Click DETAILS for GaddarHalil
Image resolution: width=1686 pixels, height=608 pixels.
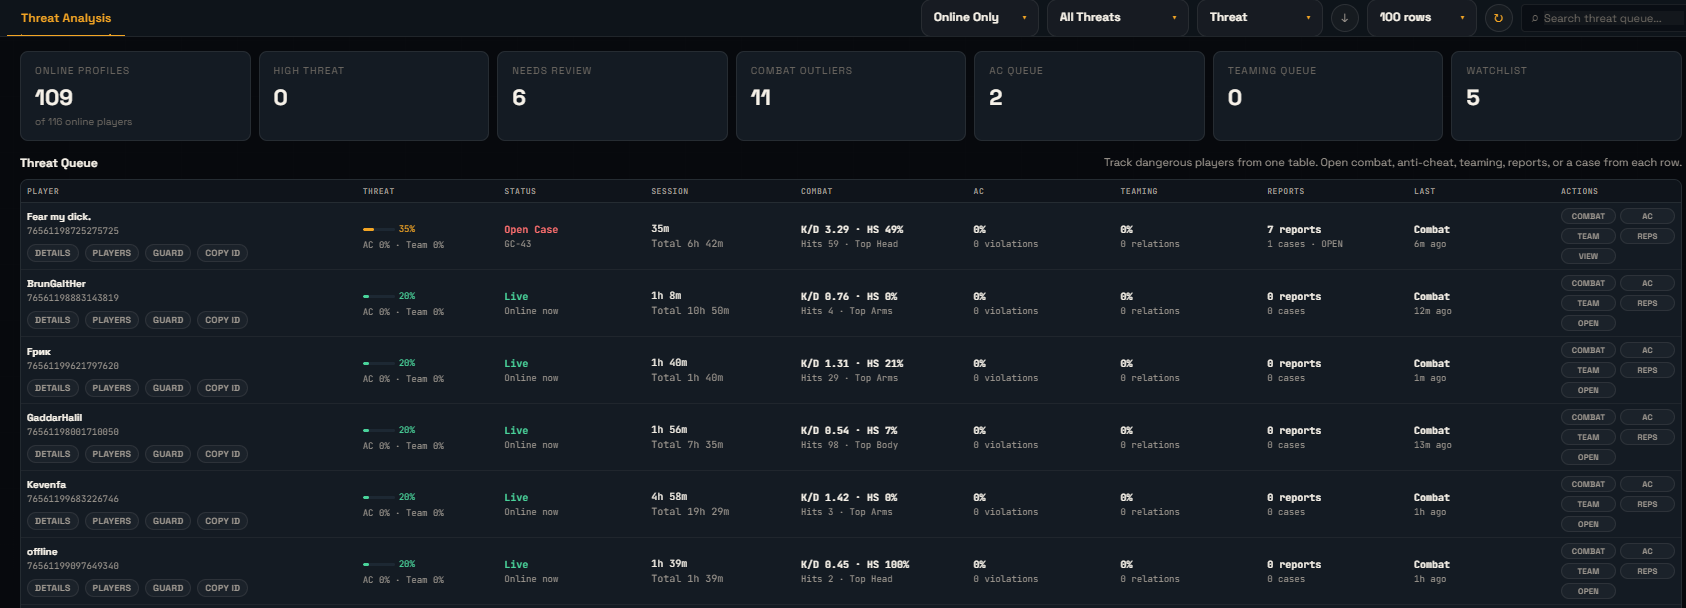pyautogui.click(x=53, y=454)
